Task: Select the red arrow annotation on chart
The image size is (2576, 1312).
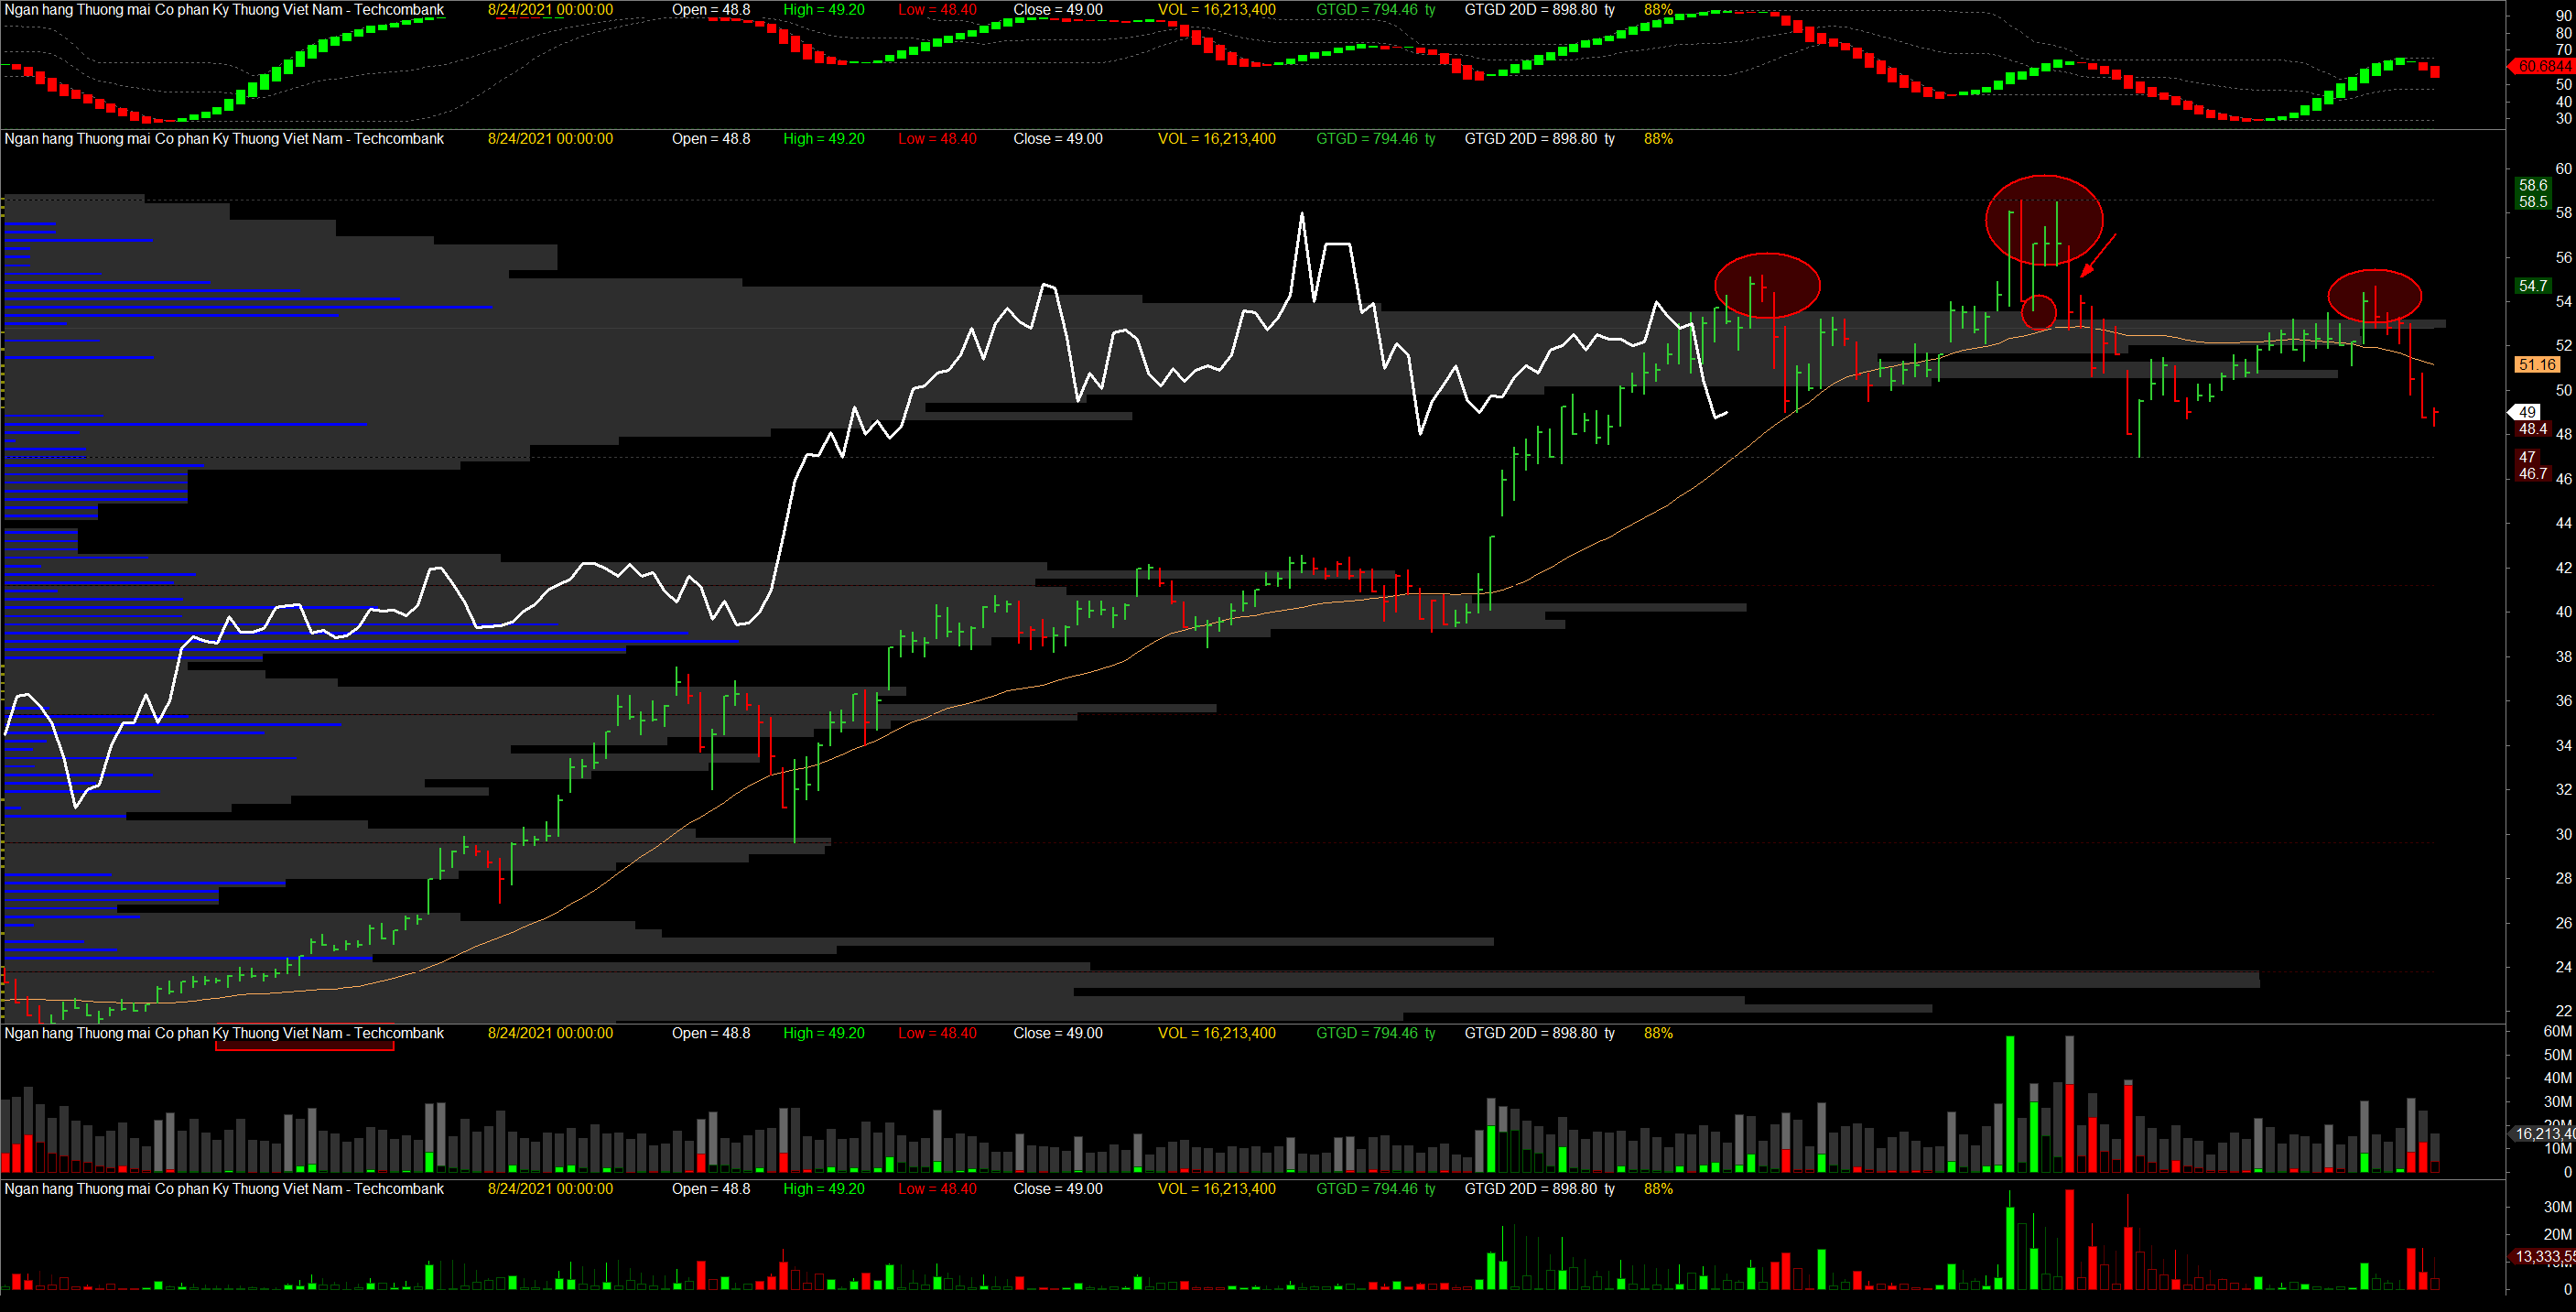Action: pos(2098,256)
